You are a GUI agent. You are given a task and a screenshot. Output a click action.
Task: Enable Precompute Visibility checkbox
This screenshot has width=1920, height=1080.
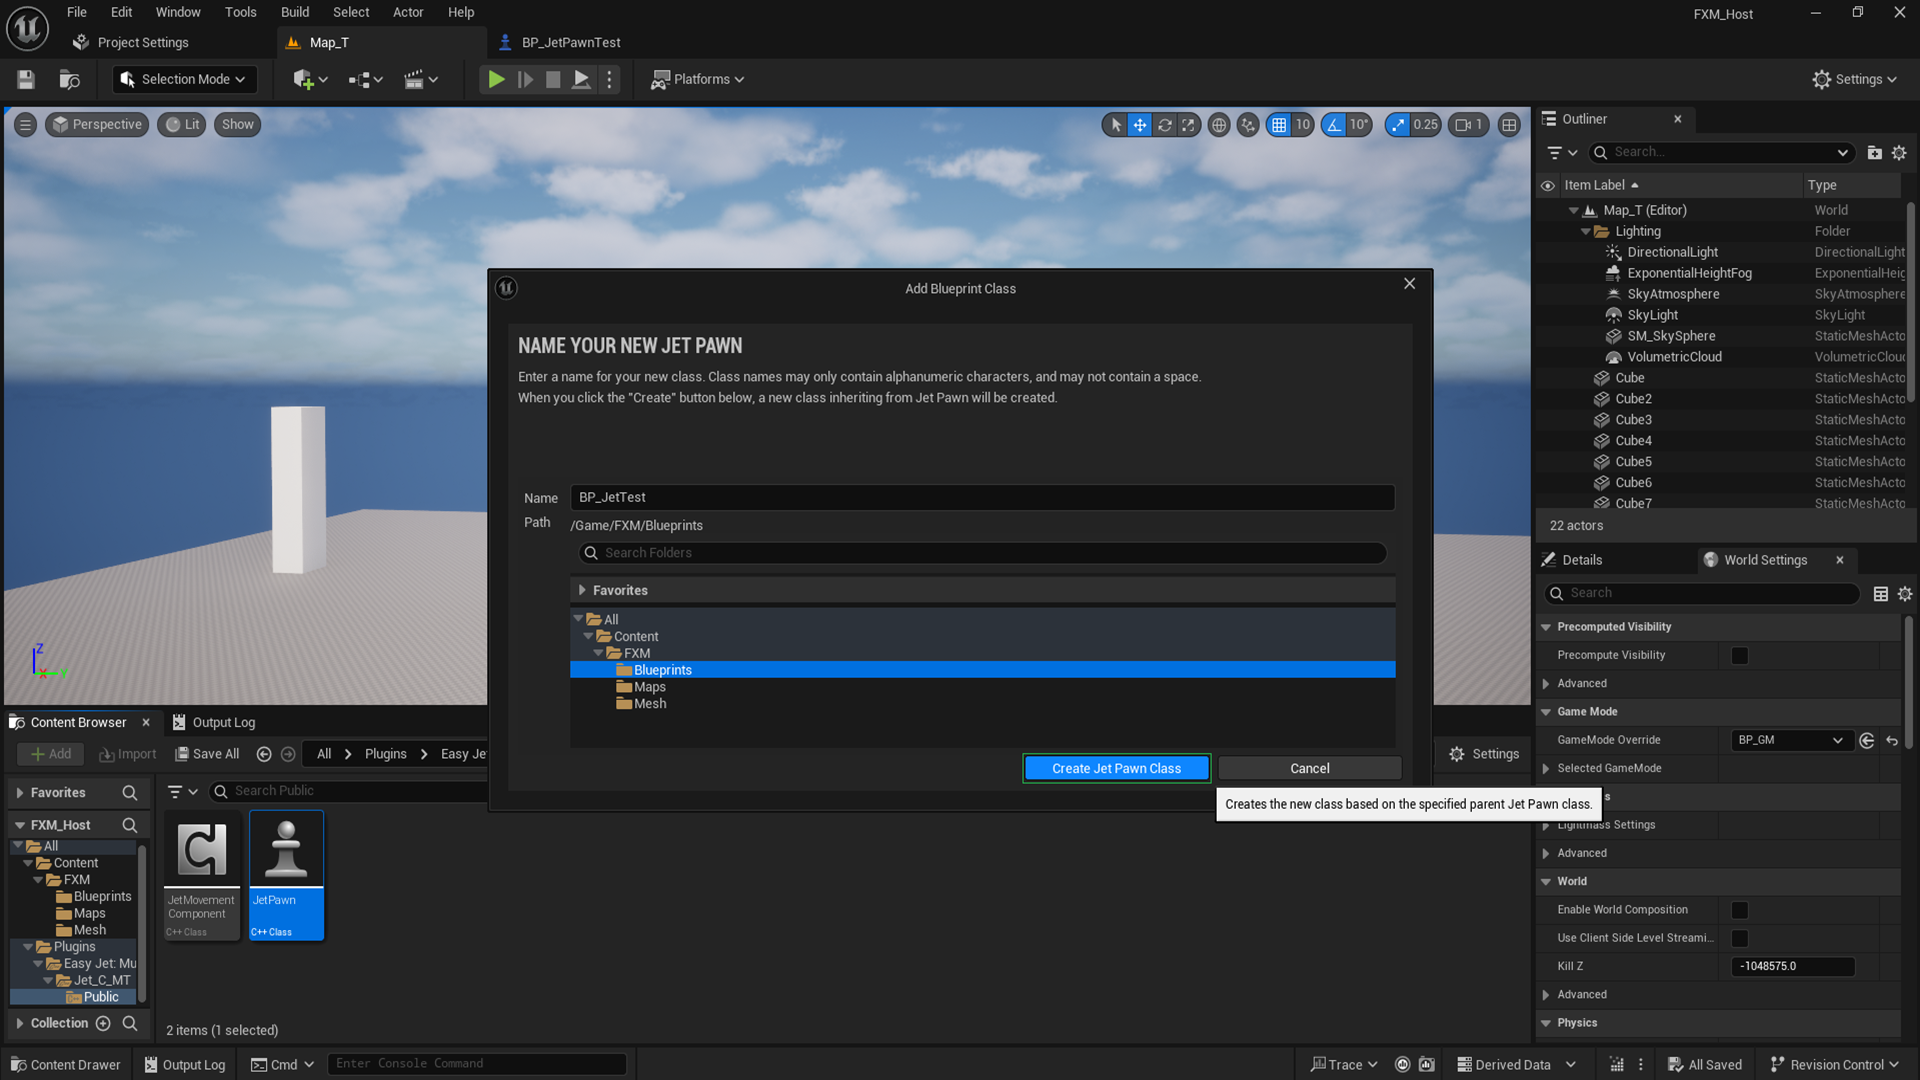[x=1740, y=656]
